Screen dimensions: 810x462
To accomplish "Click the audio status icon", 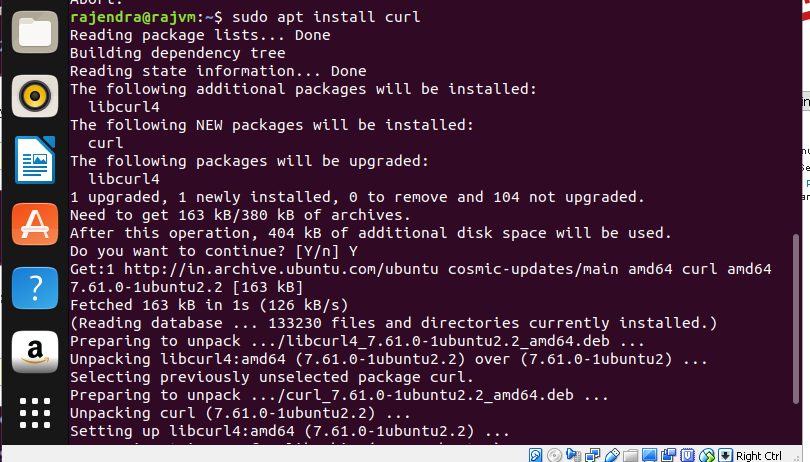I will (573, 455).
